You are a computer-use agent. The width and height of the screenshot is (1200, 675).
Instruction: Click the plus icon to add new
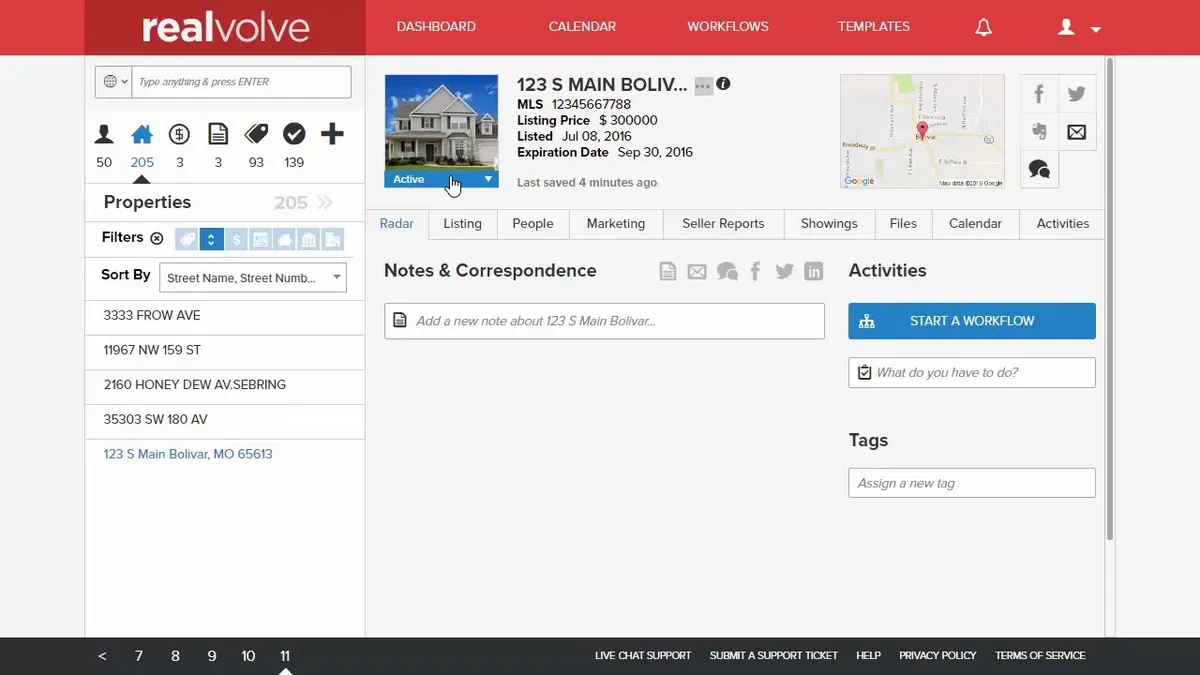click(332, 134)
